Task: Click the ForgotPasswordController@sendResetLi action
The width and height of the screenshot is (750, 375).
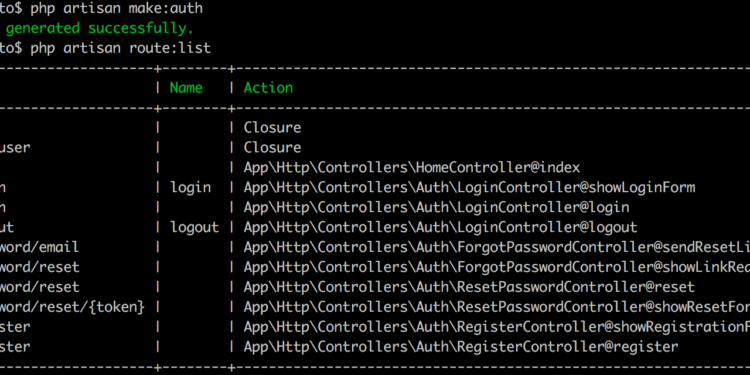Action: pyautogui.click(x=497, y=247)
